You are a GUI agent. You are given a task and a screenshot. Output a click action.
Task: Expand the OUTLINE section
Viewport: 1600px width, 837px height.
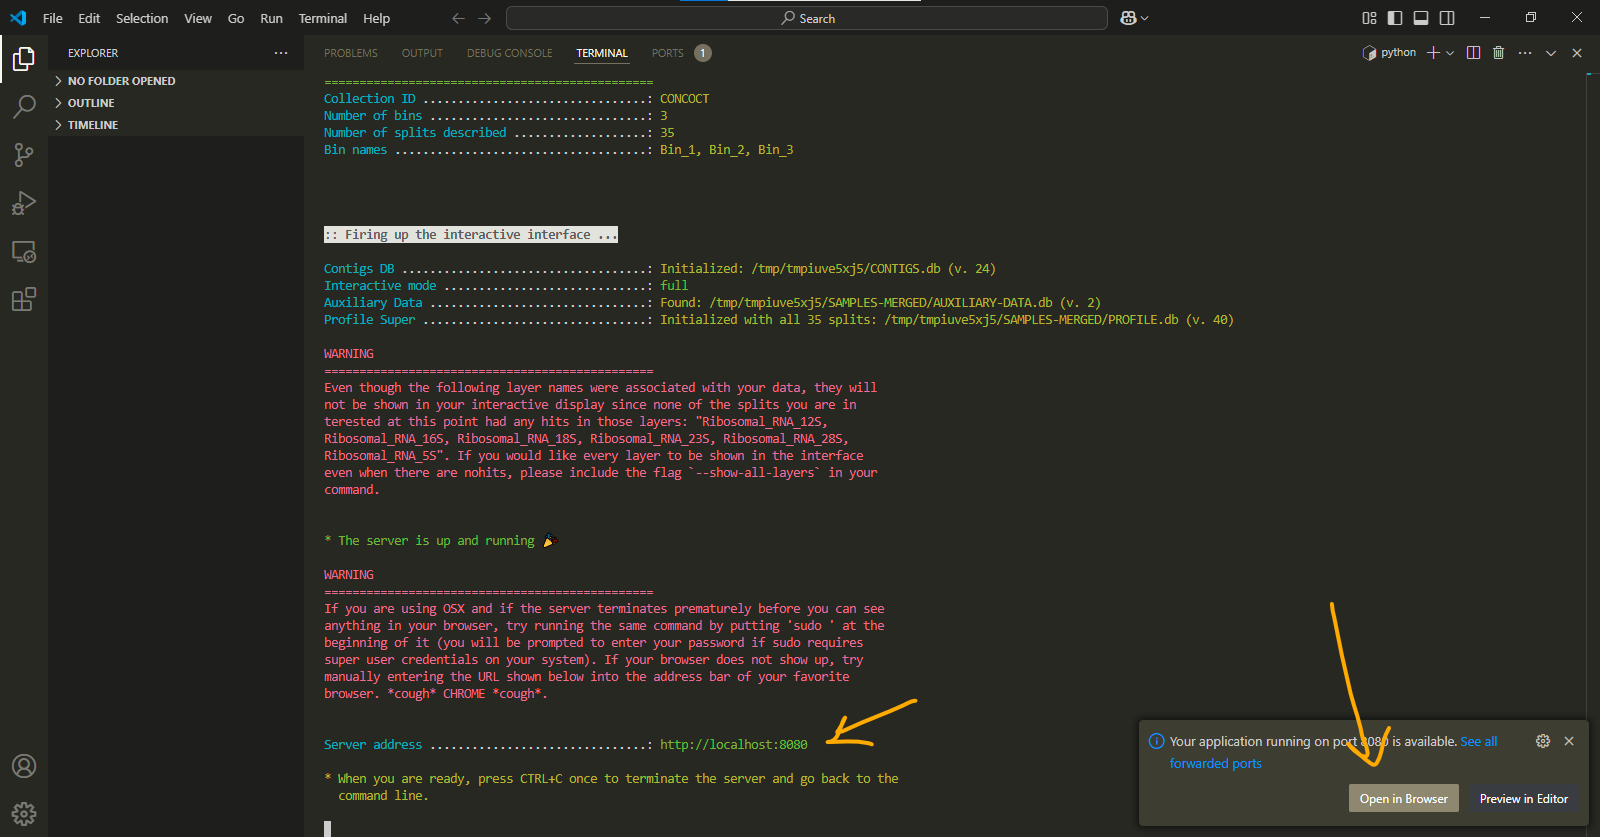click(91, 103)
